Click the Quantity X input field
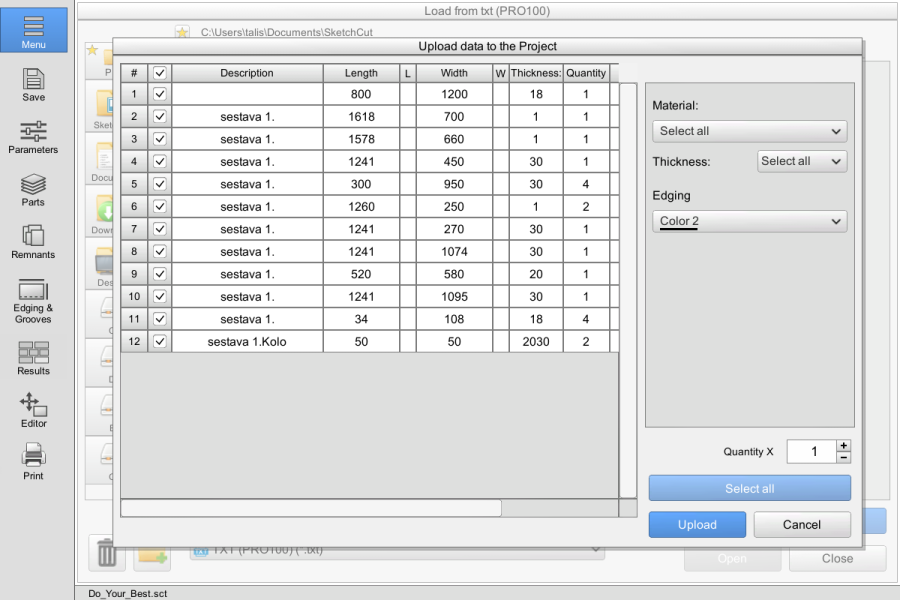Screen dimensions: 900x600 pos(812,451)
